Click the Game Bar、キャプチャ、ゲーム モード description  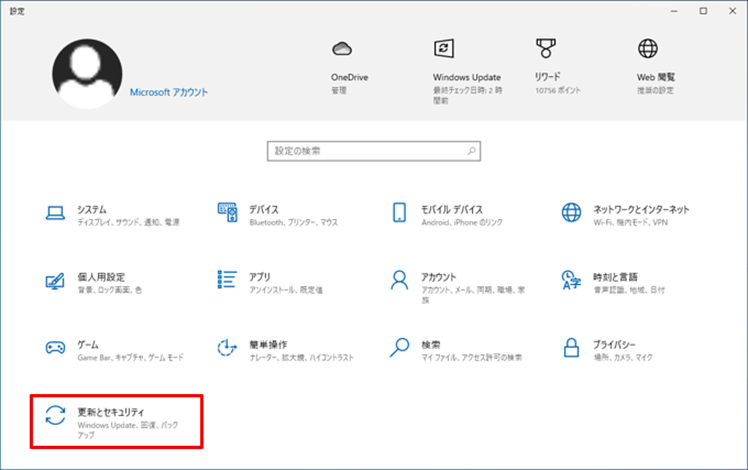click(x=130, y=358)
